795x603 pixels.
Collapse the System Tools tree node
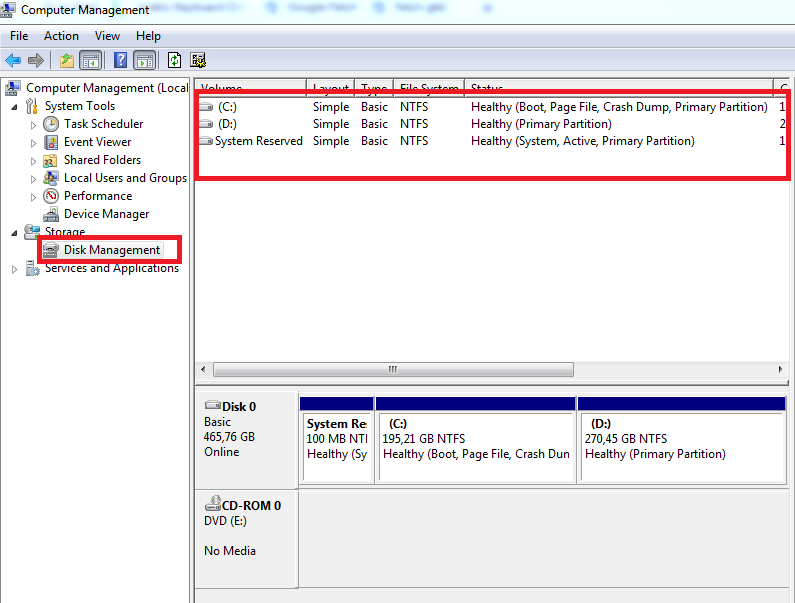click(x=15, y=107)
